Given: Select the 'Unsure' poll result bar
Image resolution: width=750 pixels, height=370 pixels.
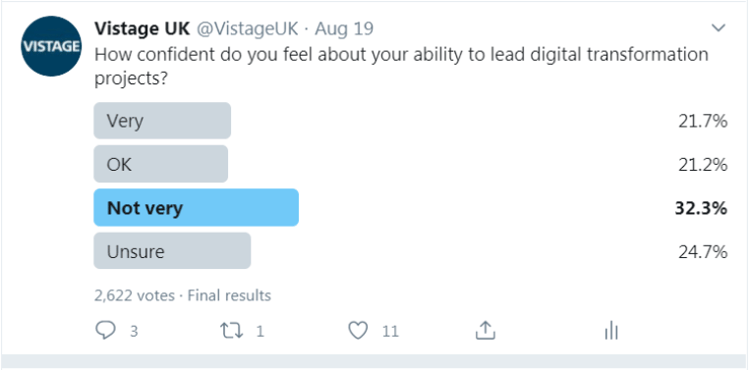Looking at the screenshot, I should [x=172, y=251].
